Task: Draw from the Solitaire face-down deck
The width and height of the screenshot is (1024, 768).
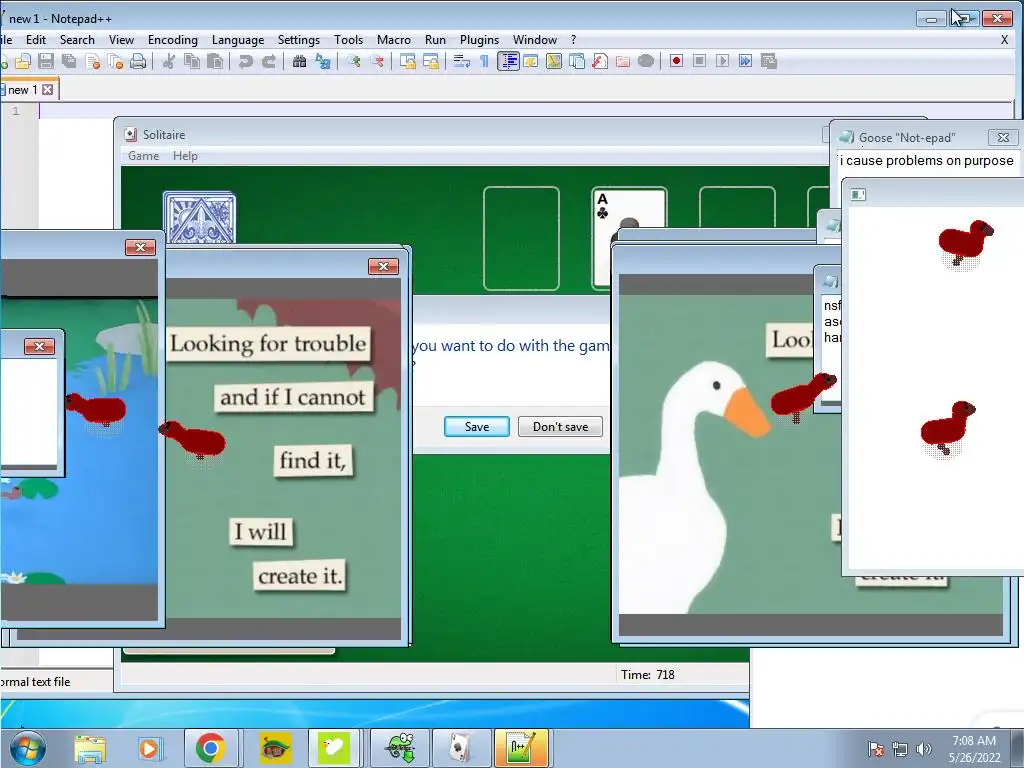Action: pyautogui.click(x=199, y=218)
